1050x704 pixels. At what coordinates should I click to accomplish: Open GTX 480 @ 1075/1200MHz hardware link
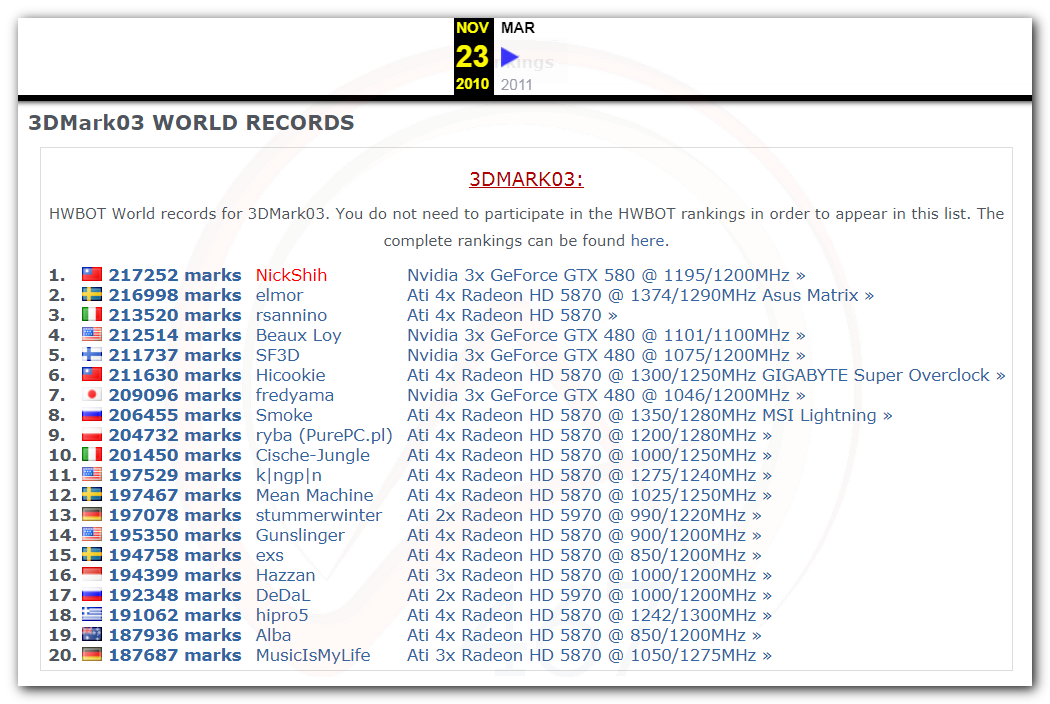[606, 356]
